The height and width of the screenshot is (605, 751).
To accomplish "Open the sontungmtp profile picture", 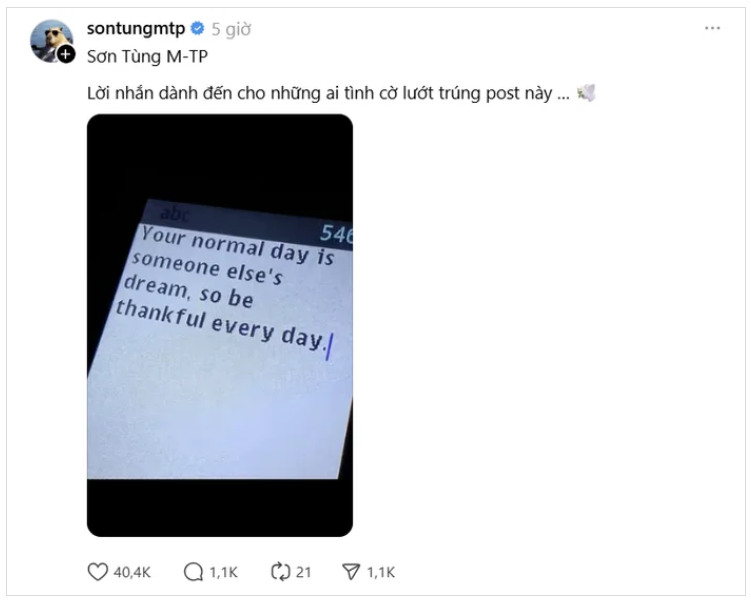I will click(52, 41).
